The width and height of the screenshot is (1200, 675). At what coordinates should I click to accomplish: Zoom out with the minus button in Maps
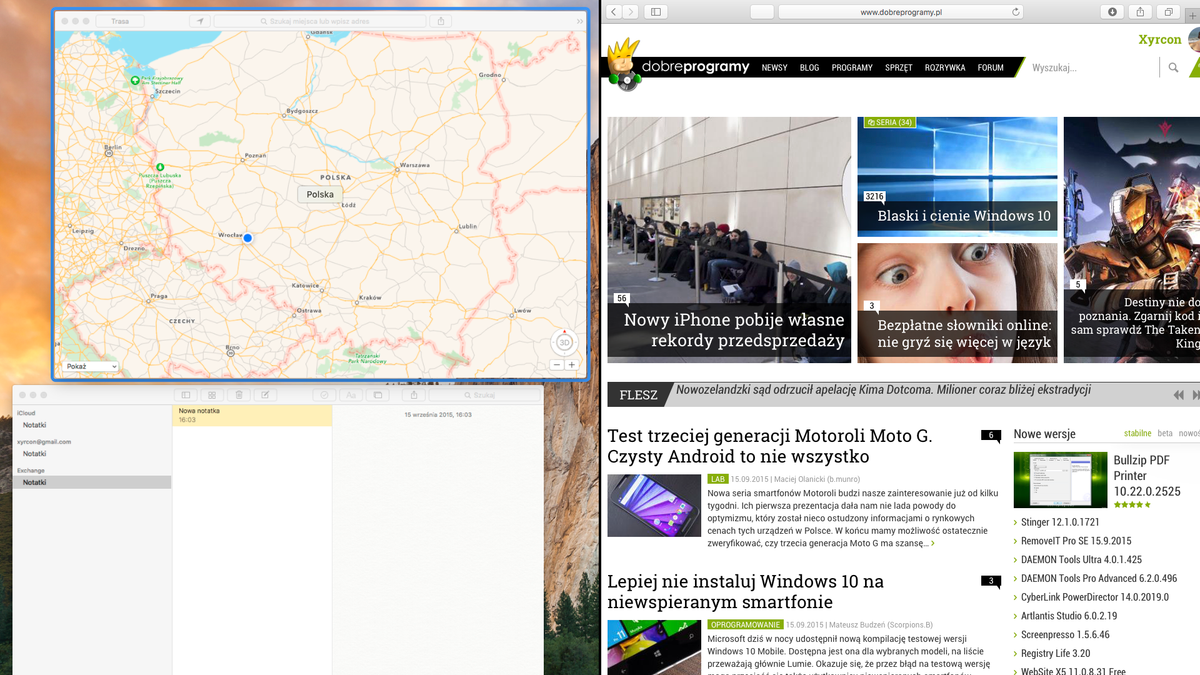click(x=557, y=365)
